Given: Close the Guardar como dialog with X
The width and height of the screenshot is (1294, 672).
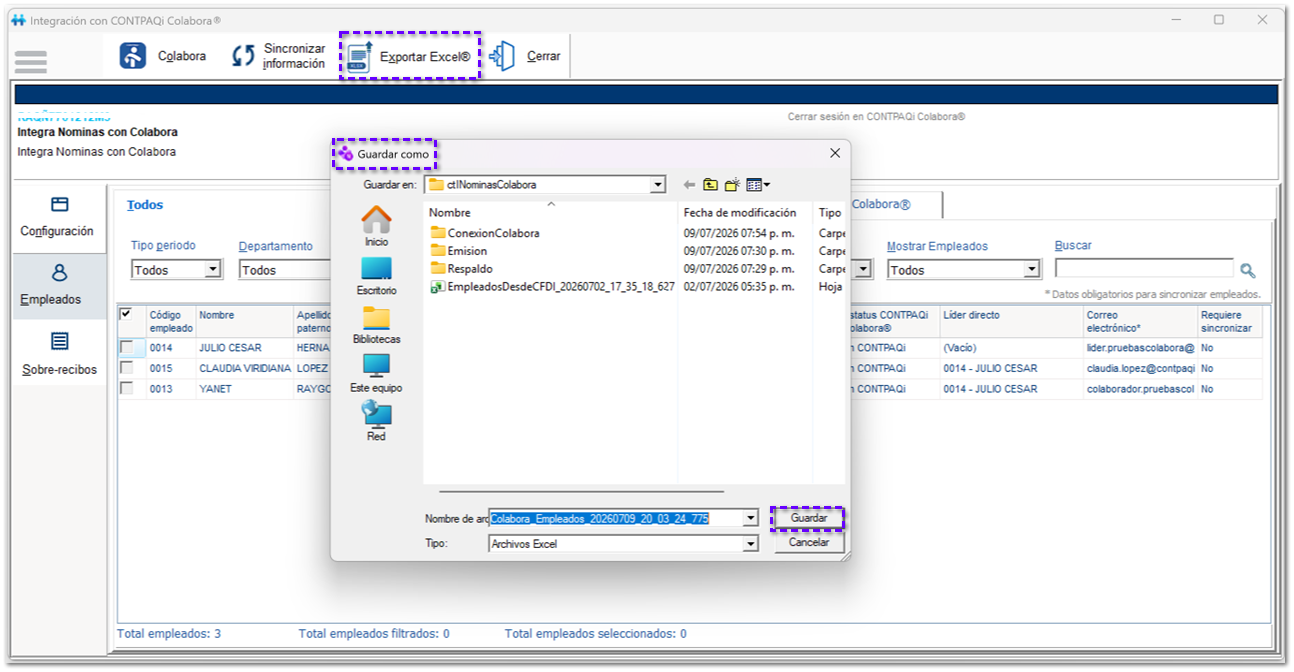Looking at the screenshot, I should [835, 153].
